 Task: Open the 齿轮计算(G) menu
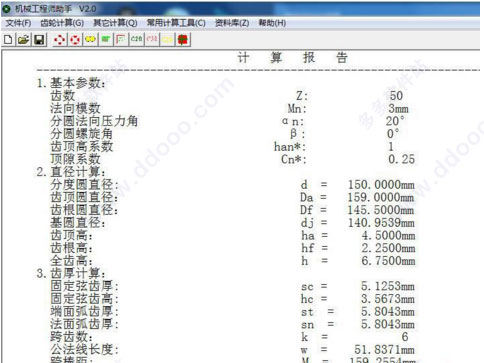pos(62,23)
